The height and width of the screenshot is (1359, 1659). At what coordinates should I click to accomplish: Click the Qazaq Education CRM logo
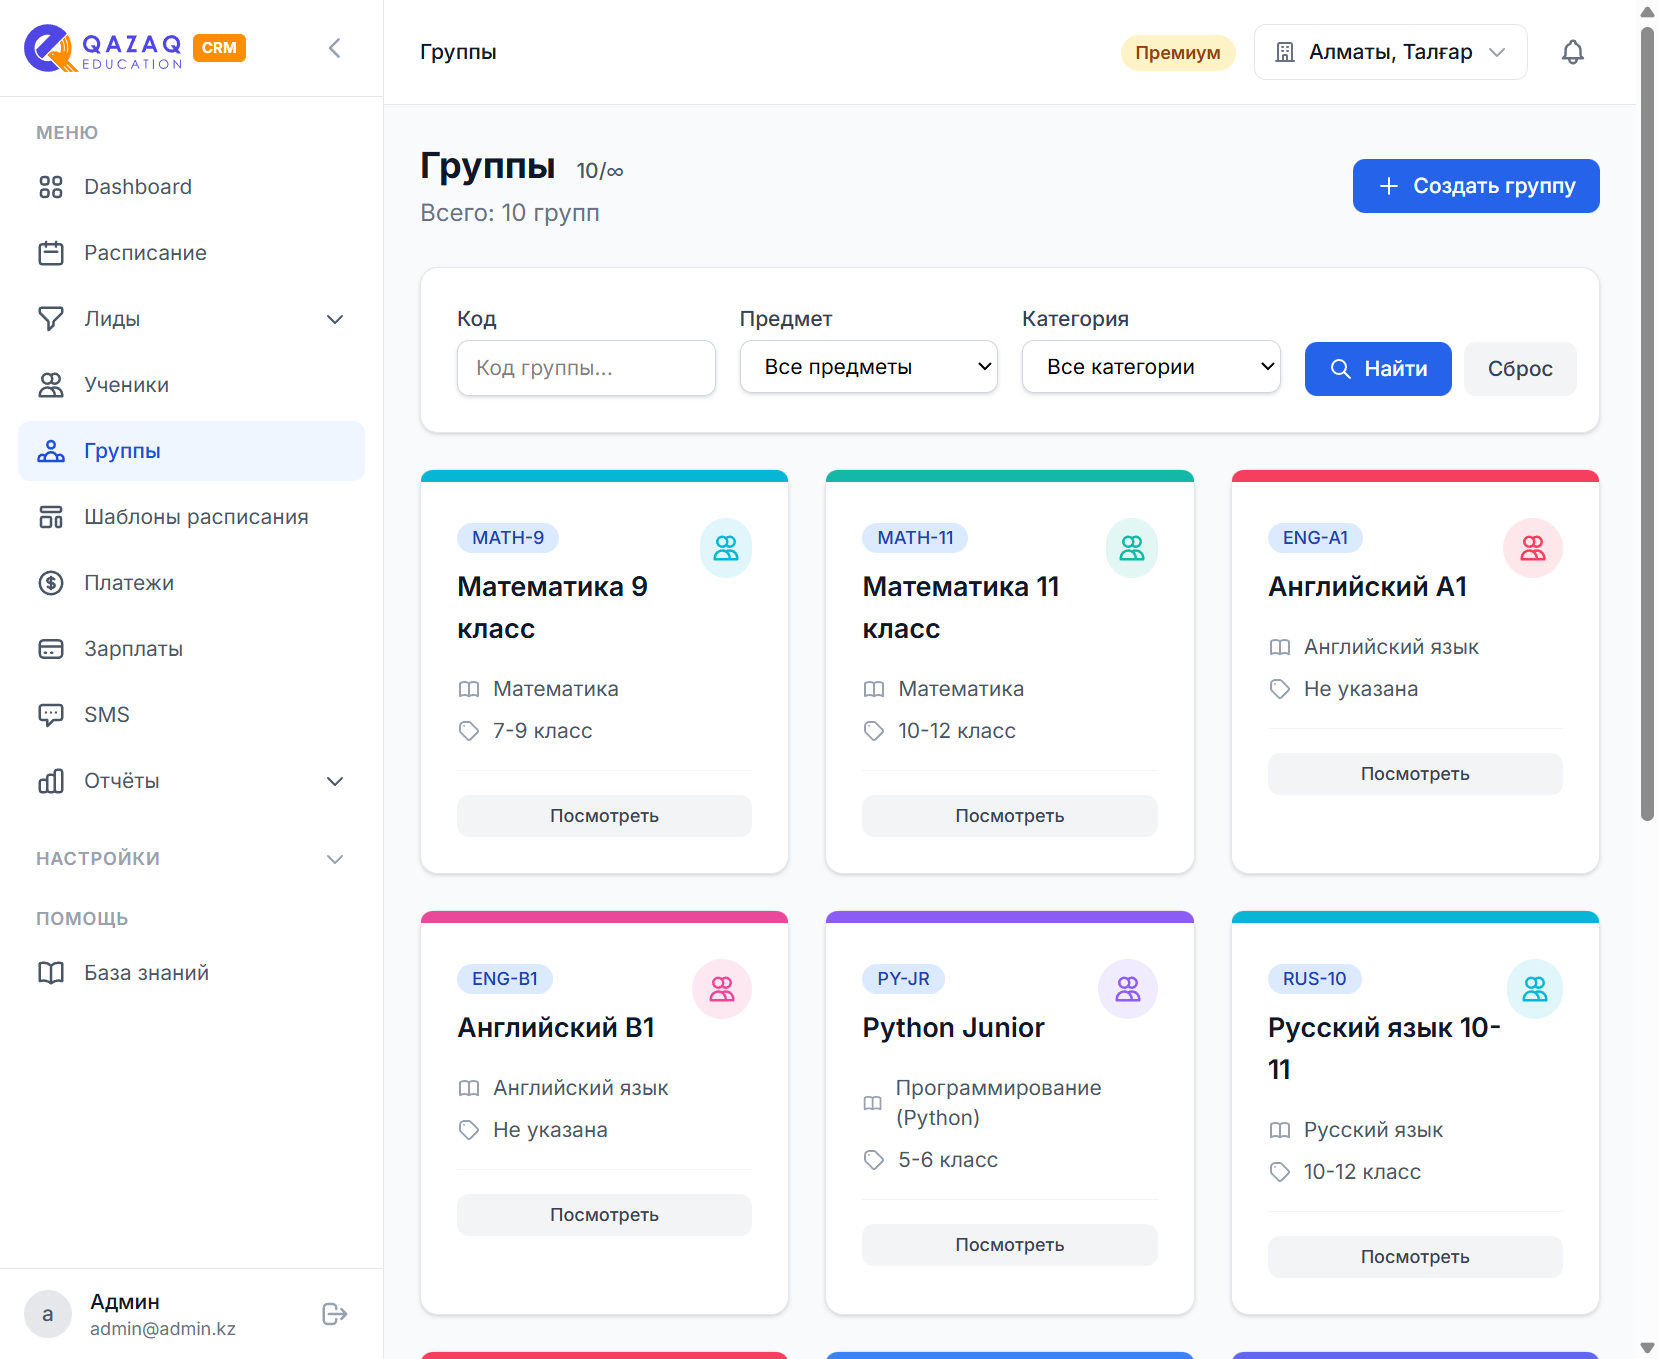pos(135,48)
